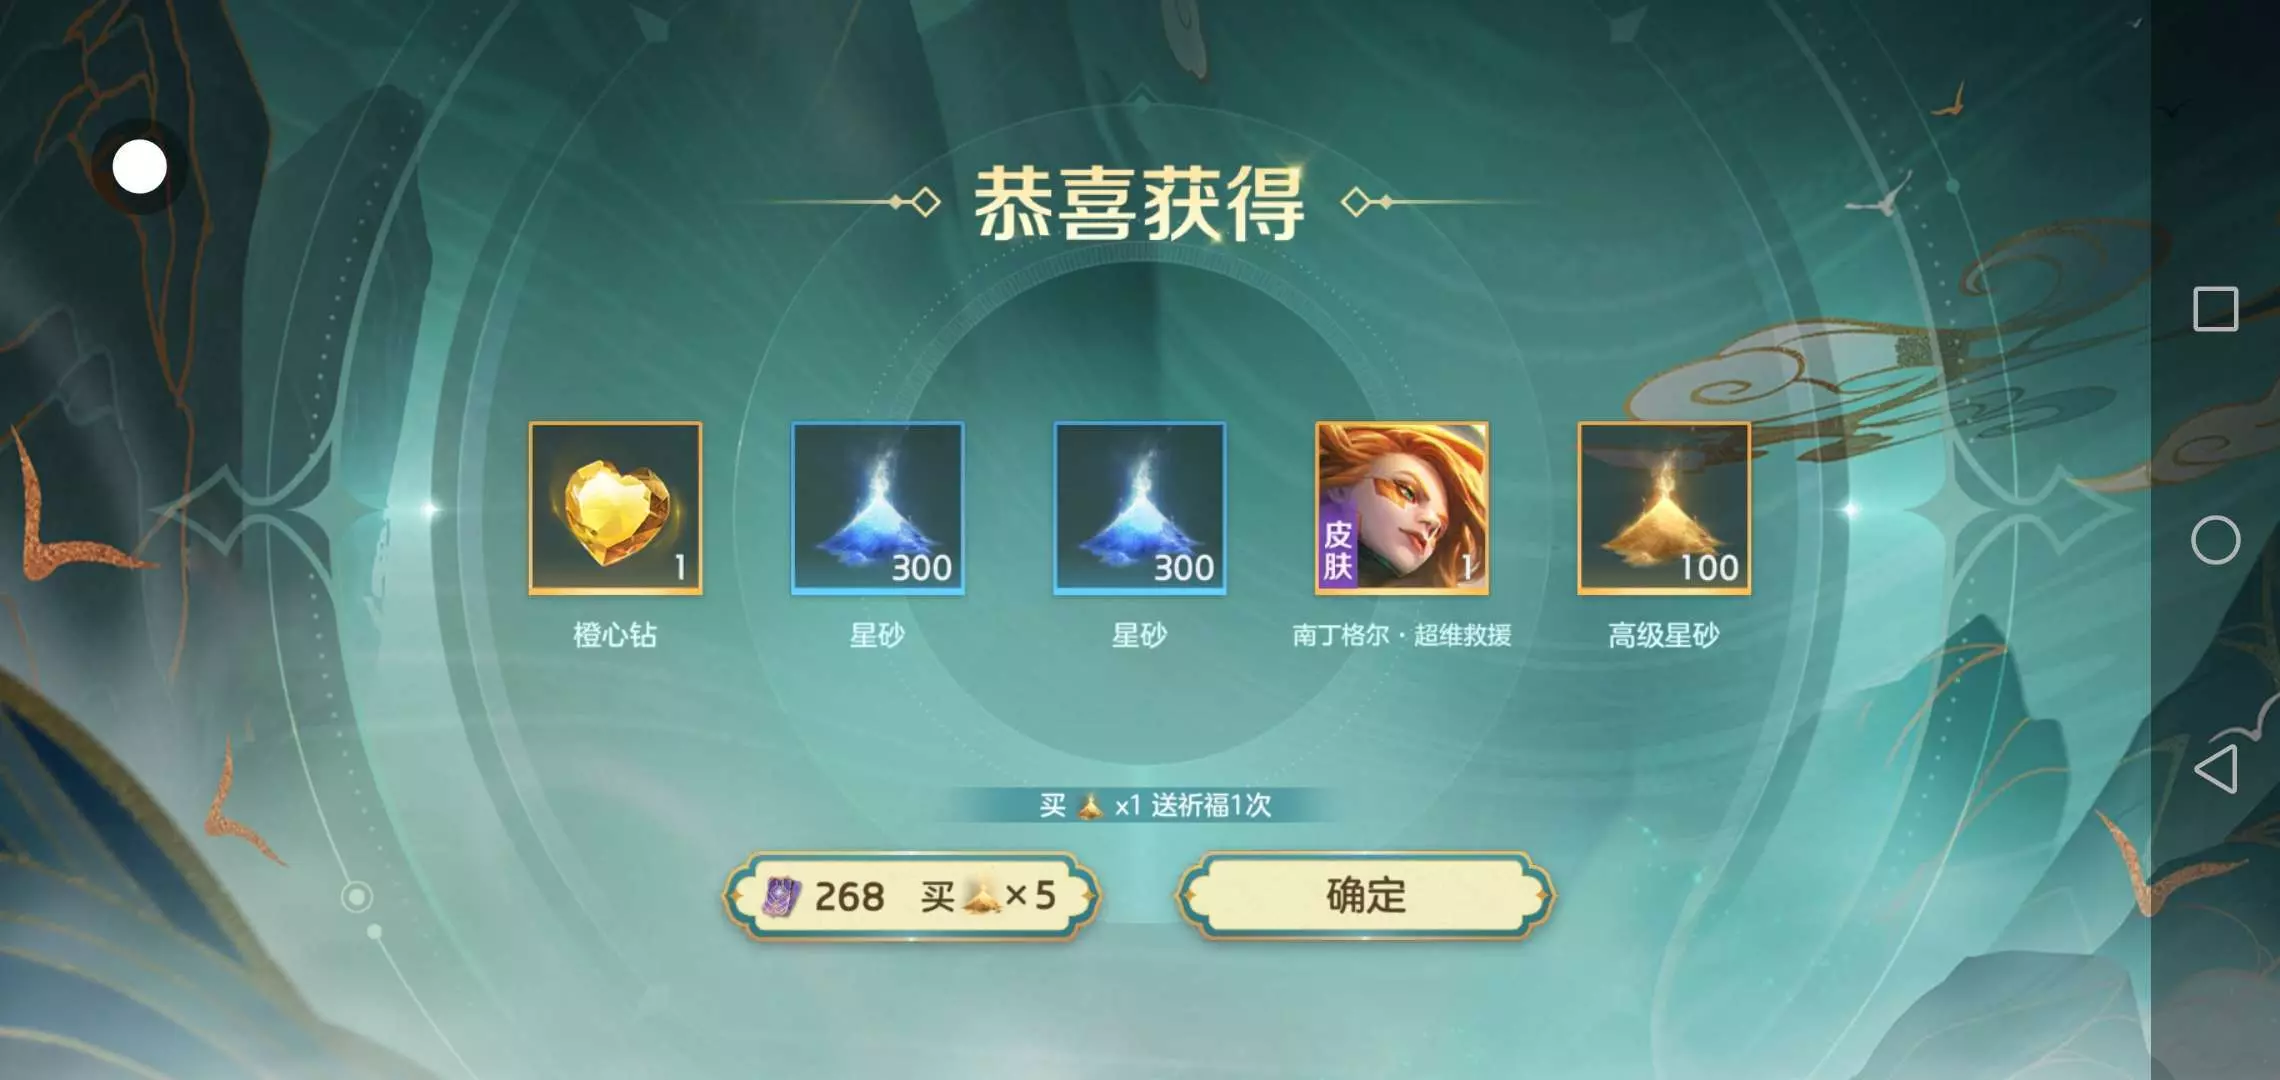The width and height of the screenshot is (2280, 1080).
Task: Tap the golden 高级星砂 reward icon
Action: click(1664, 508)
